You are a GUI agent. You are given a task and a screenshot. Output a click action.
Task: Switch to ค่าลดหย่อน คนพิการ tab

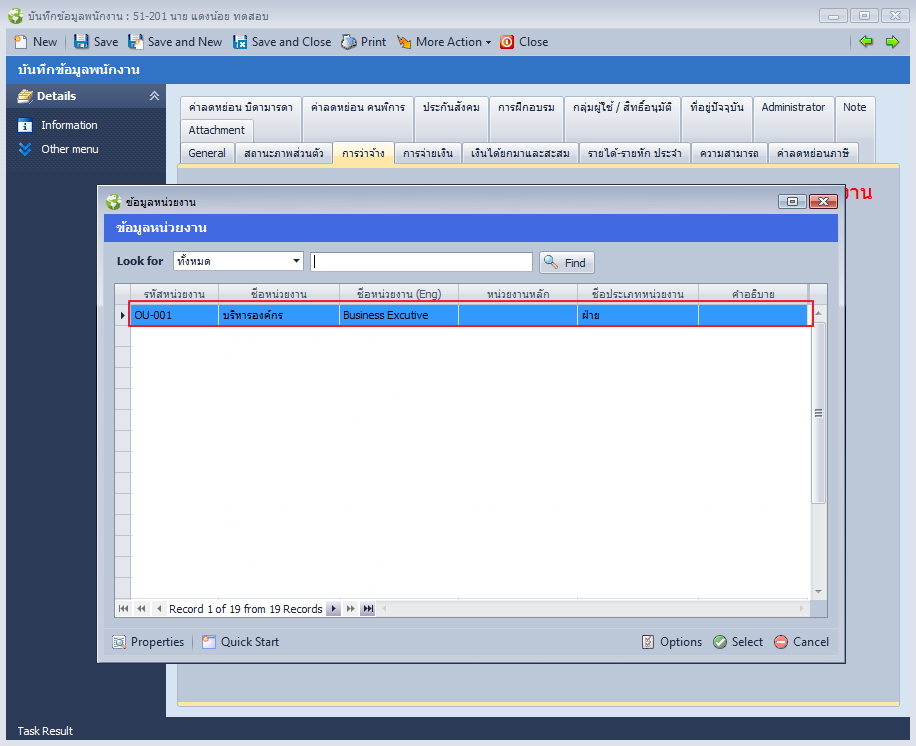pyautogui.click(x=358, y=107)
